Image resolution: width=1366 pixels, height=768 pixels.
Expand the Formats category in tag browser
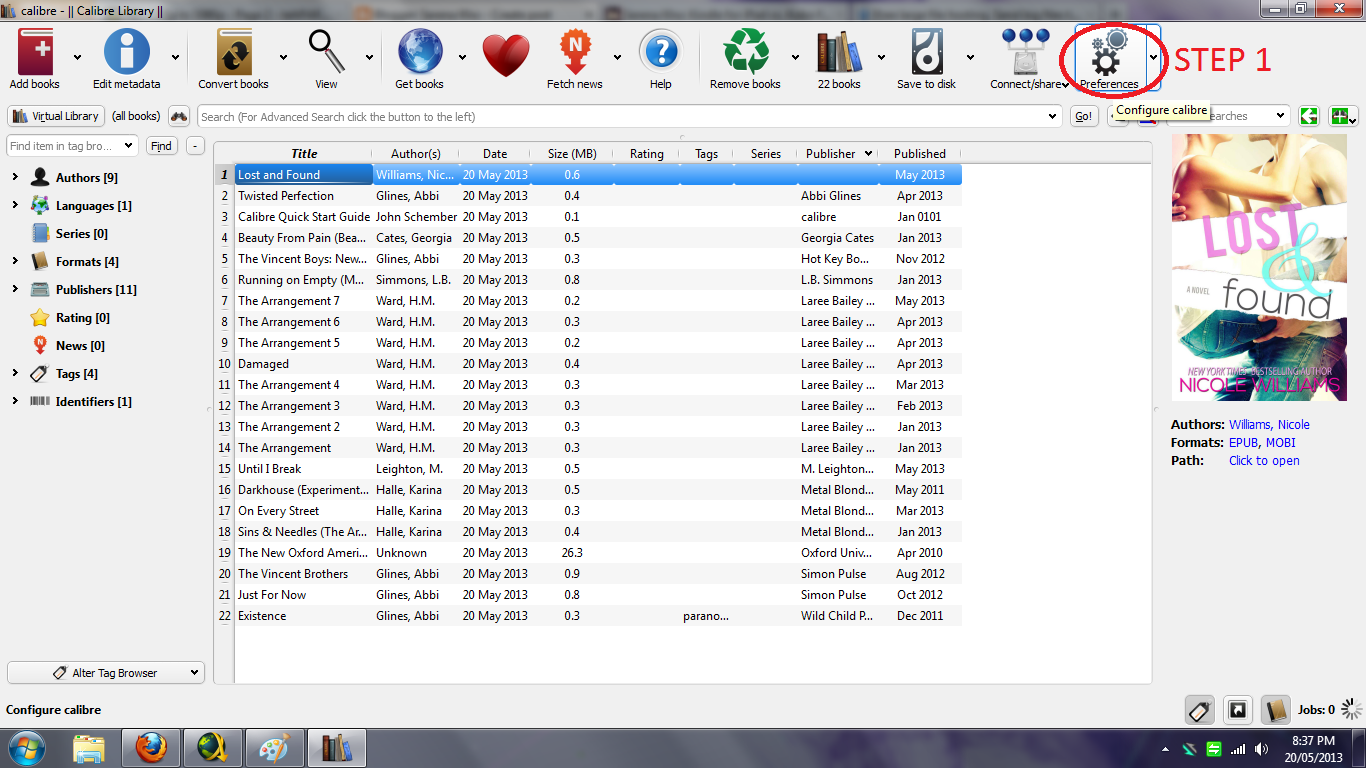[14, 261]
